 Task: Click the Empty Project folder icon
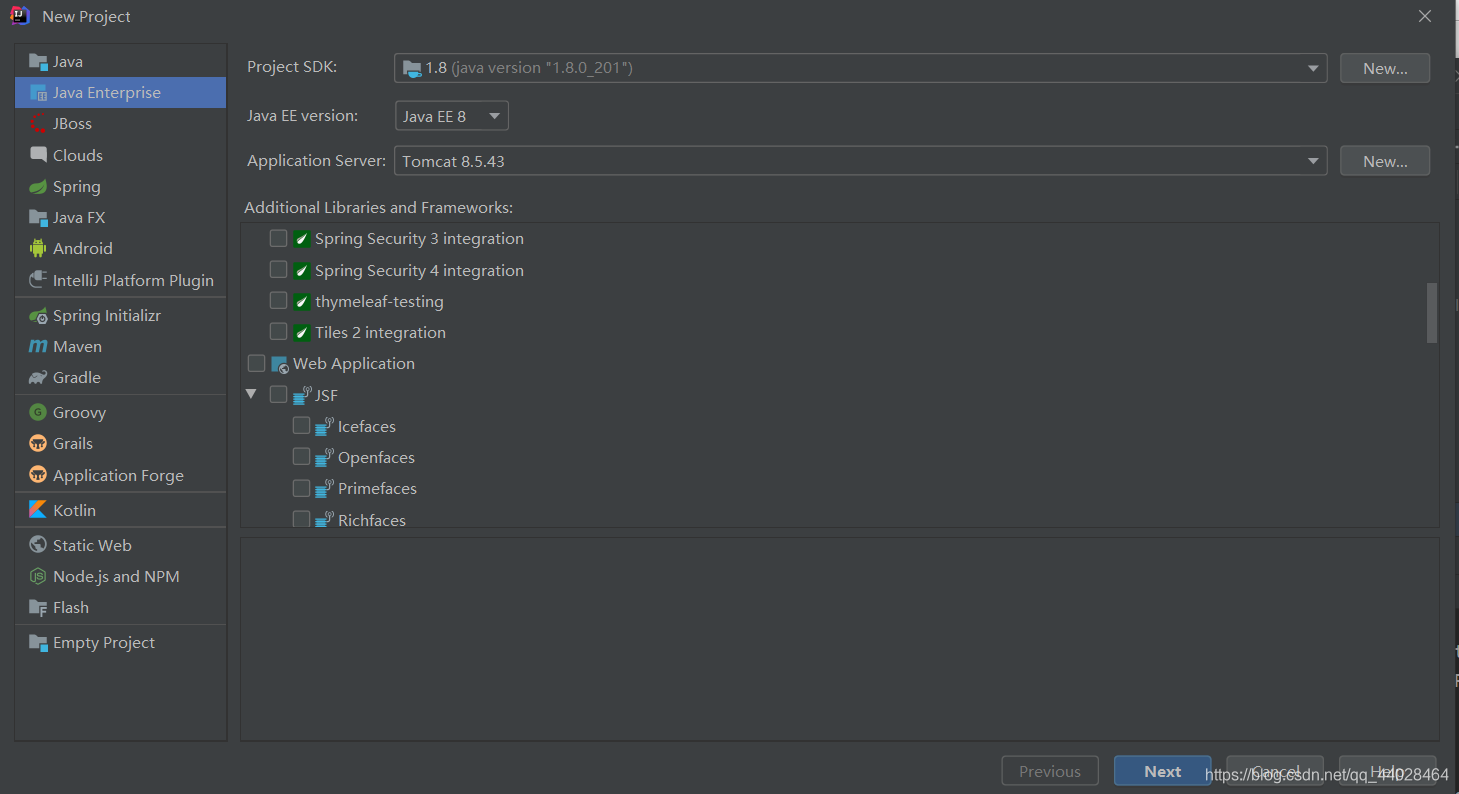(x=38, y=643)
